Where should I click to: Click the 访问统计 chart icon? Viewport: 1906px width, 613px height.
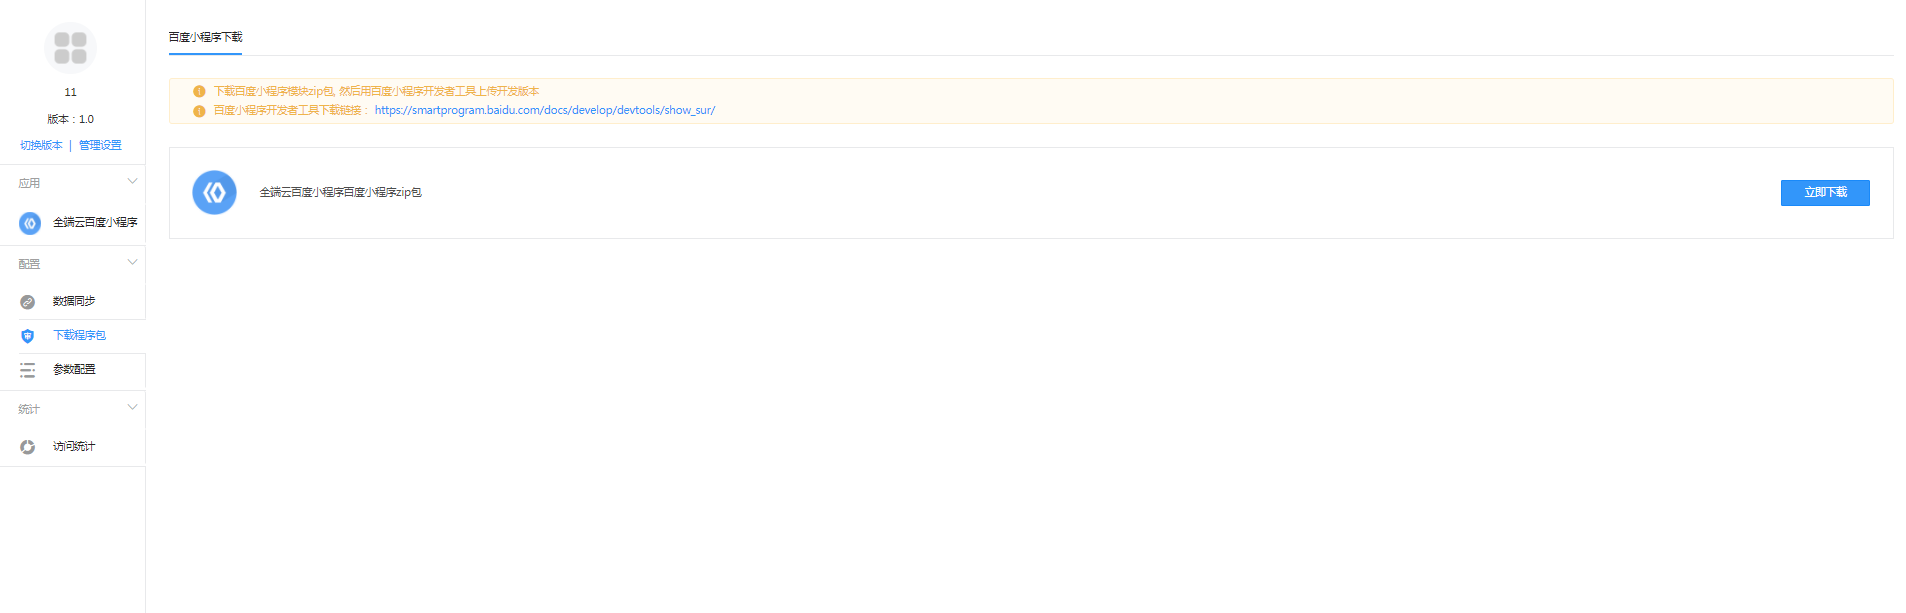pyautogui.click(x=28, y=447)
